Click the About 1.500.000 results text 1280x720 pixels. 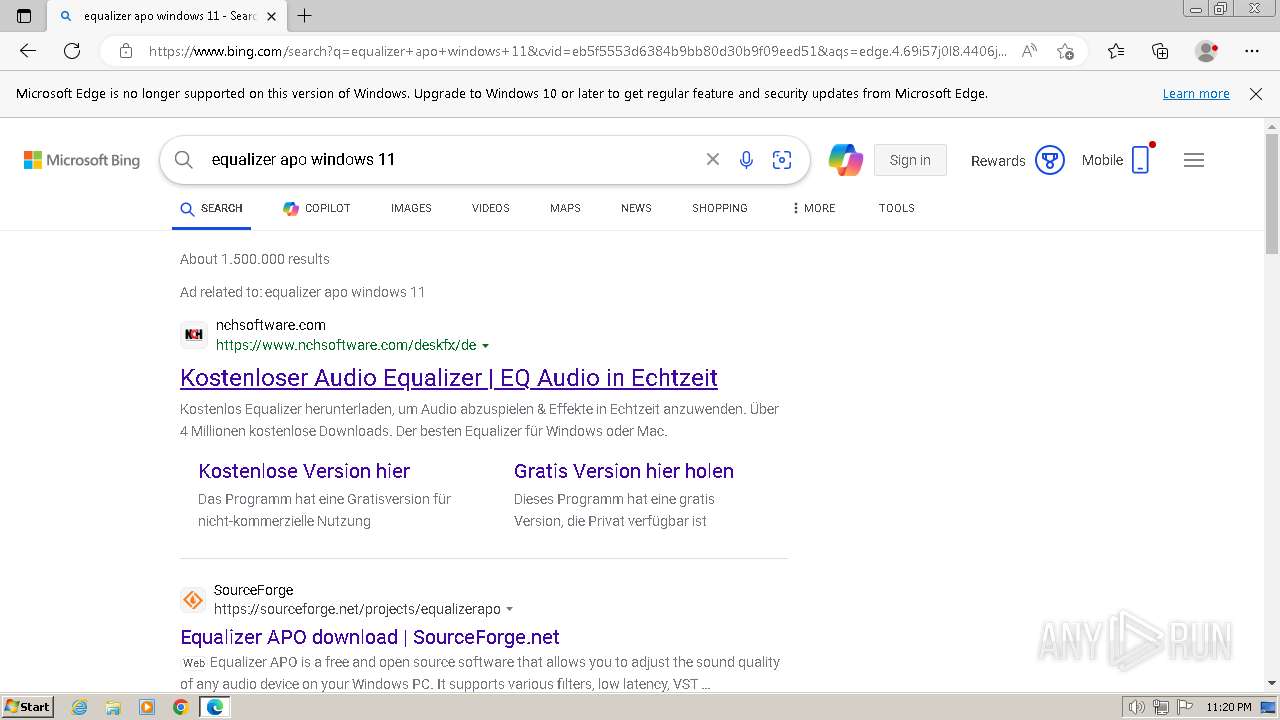pos(255,259)
